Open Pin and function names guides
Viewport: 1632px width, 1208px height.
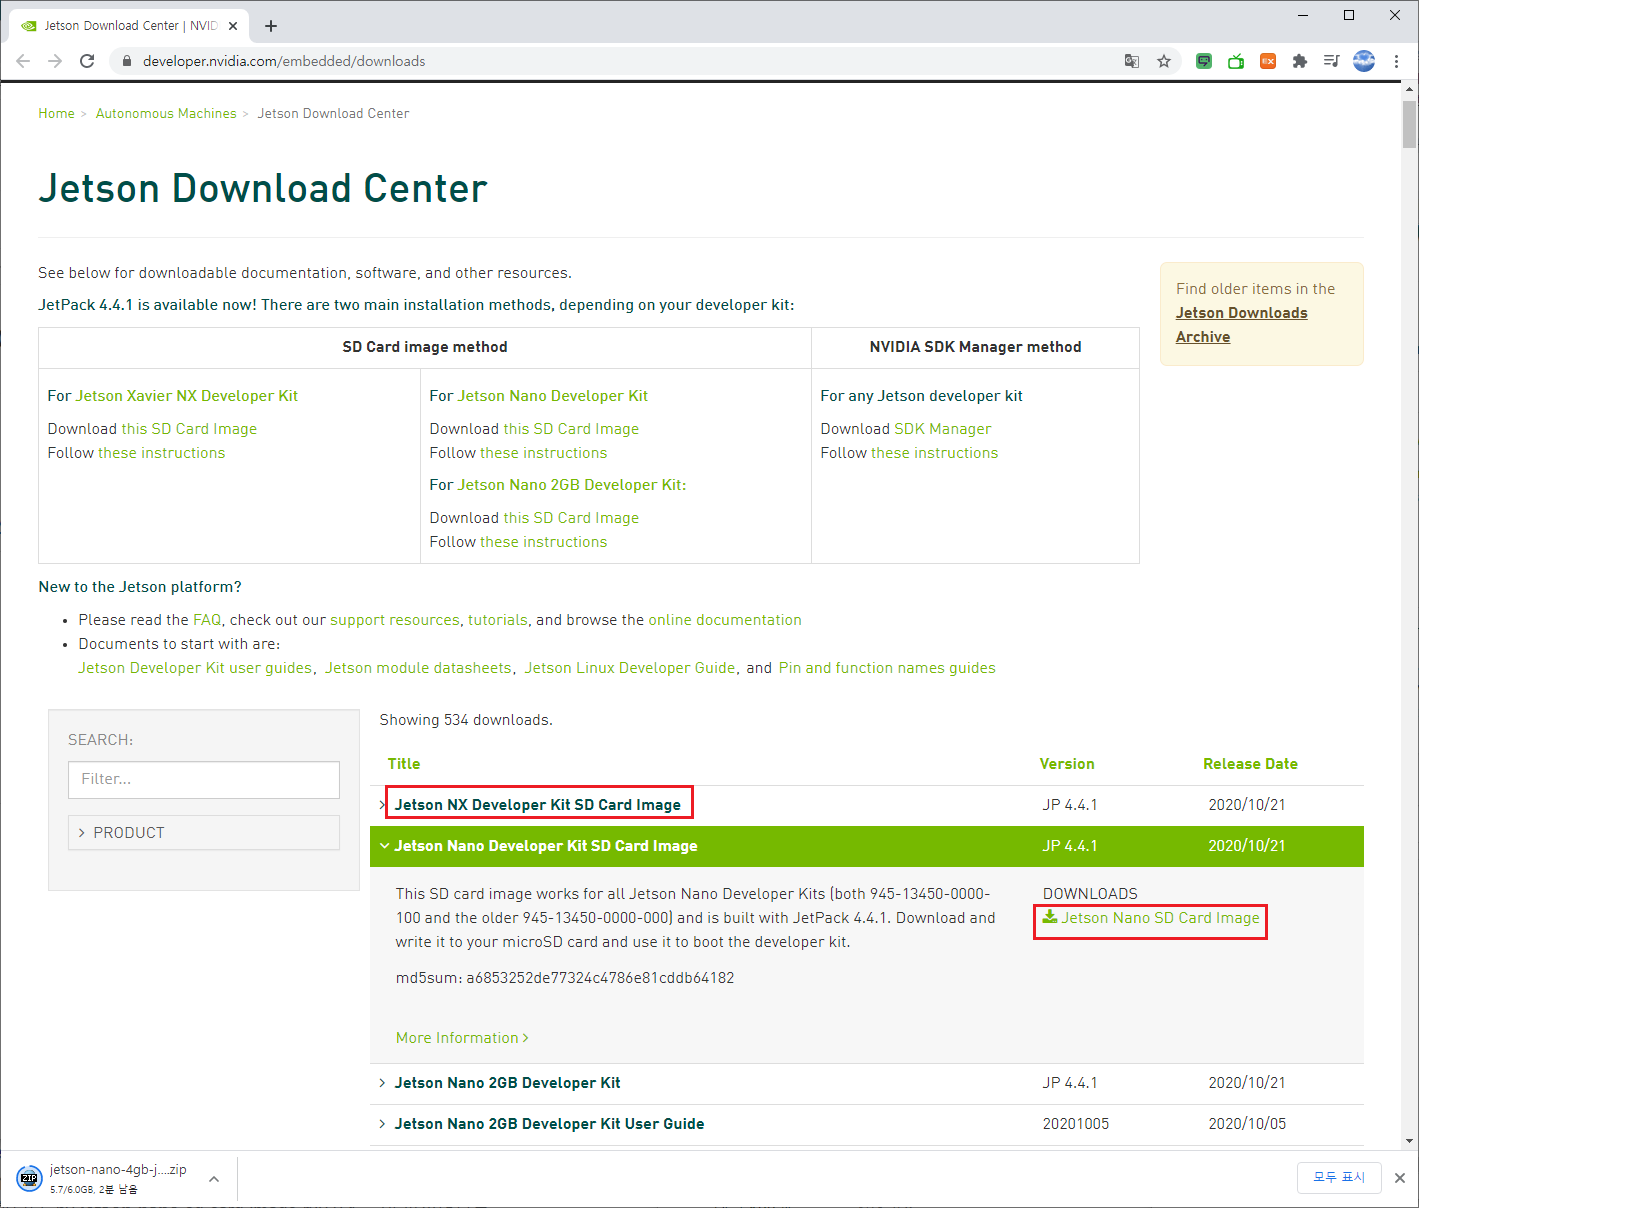click(887, 668)
